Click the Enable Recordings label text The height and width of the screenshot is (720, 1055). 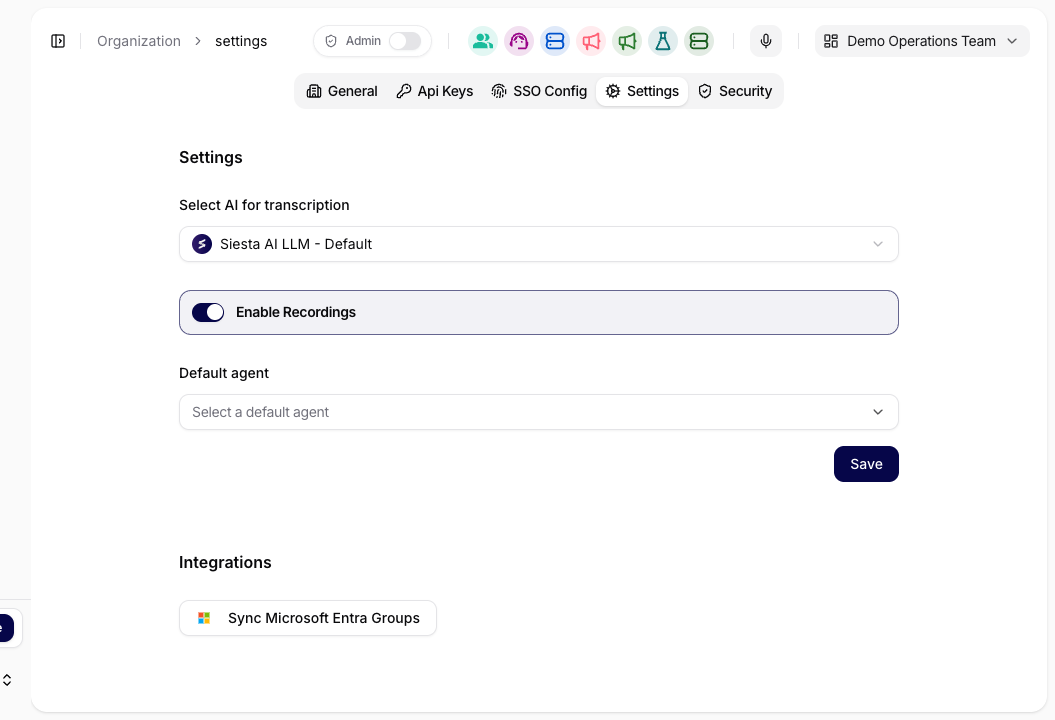[295, 312]
